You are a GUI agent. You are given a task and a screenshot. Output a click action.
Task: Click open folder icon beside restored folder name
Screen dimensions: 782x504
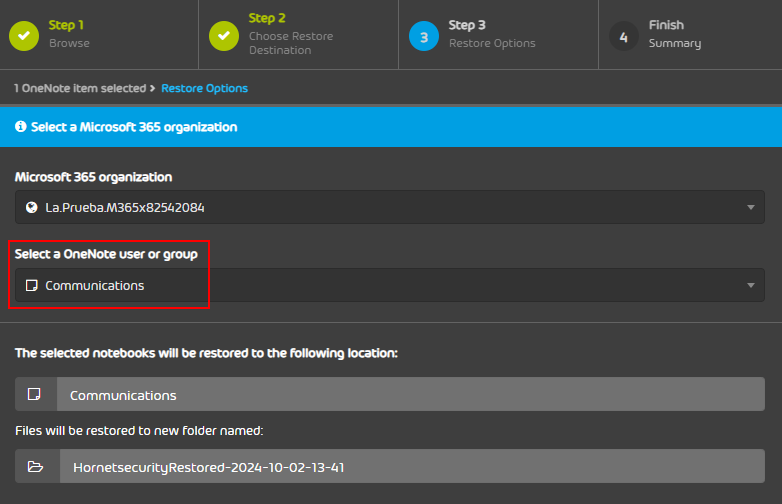coord(36,467)
